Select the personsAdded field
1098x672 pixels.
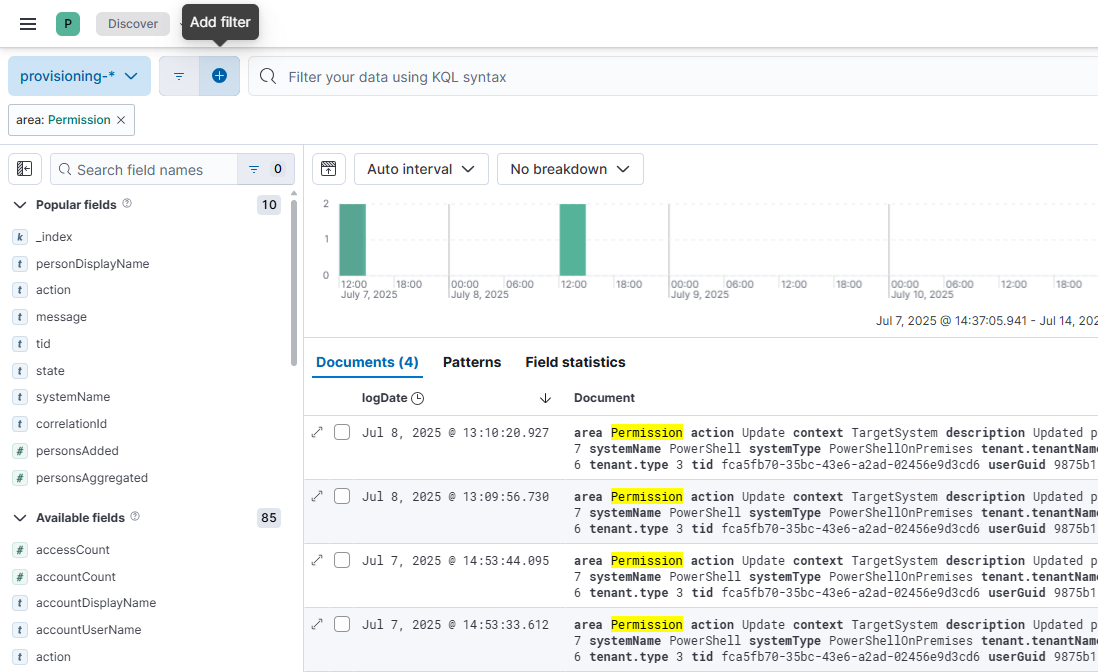(x=77, y=451)
